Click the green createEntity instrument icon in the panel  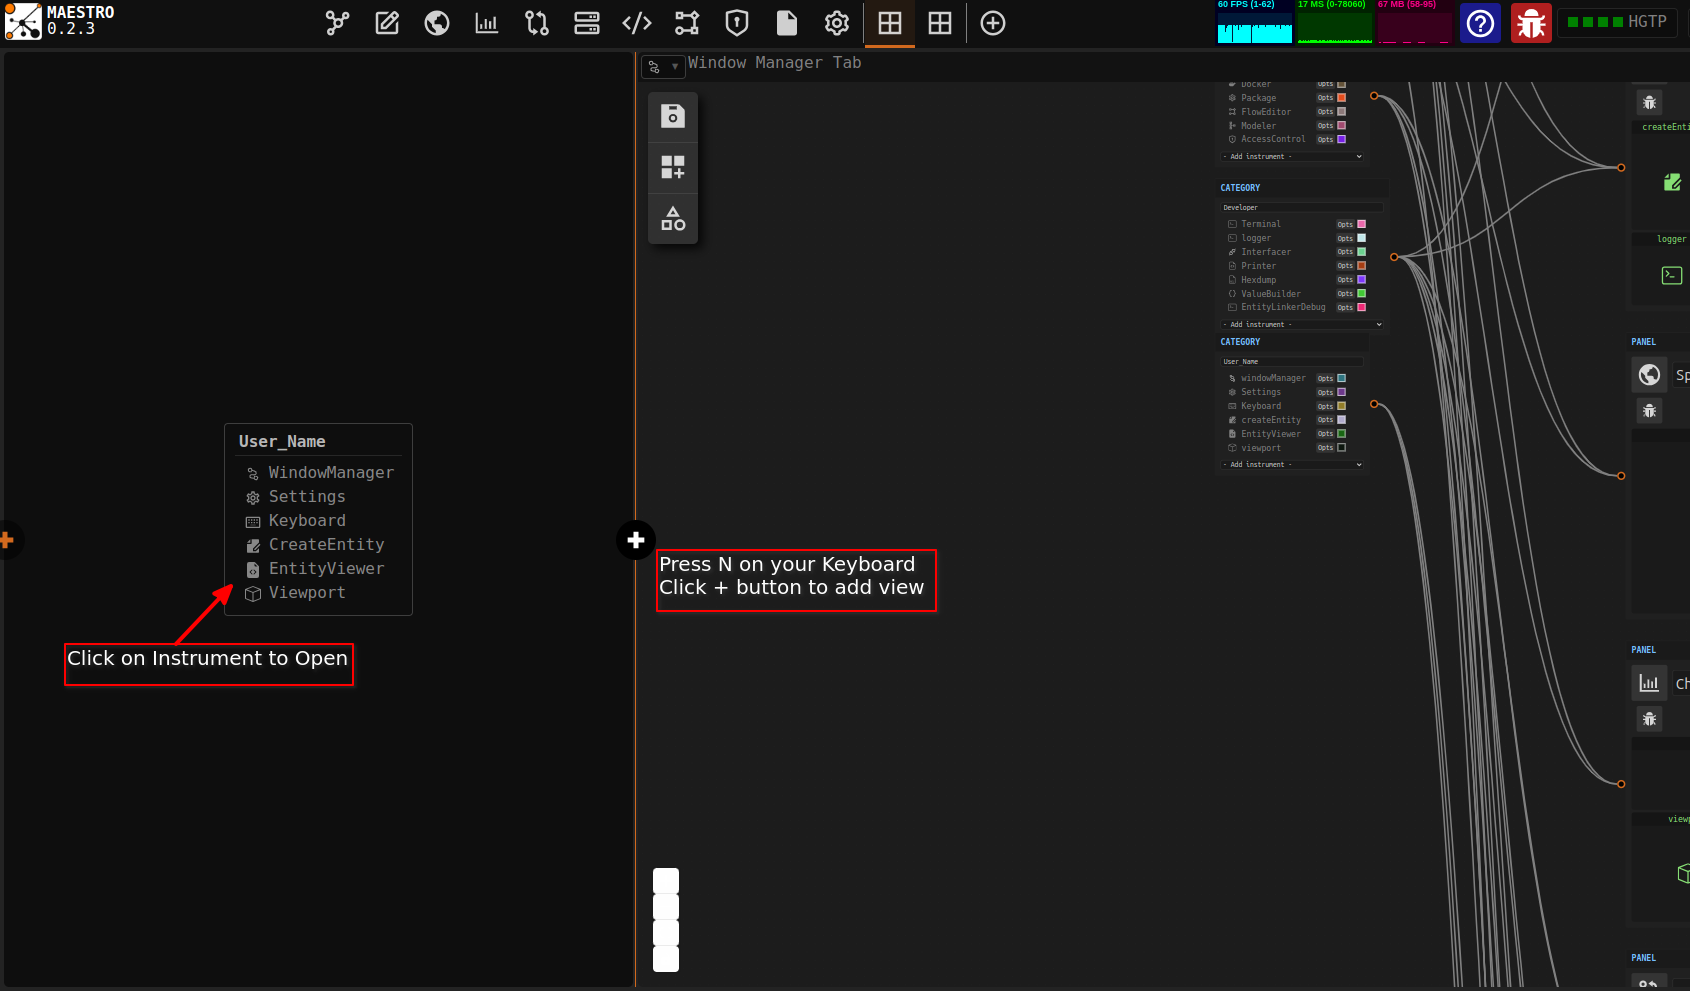(x=1672, y=182)
